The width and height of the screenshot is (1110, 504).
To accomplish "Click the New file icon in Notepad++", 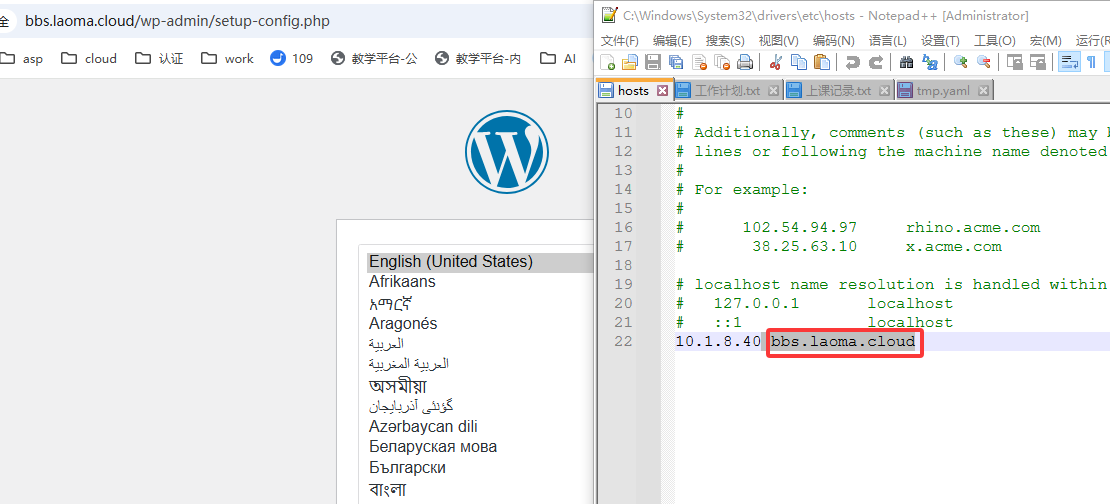I will (607, 62).
